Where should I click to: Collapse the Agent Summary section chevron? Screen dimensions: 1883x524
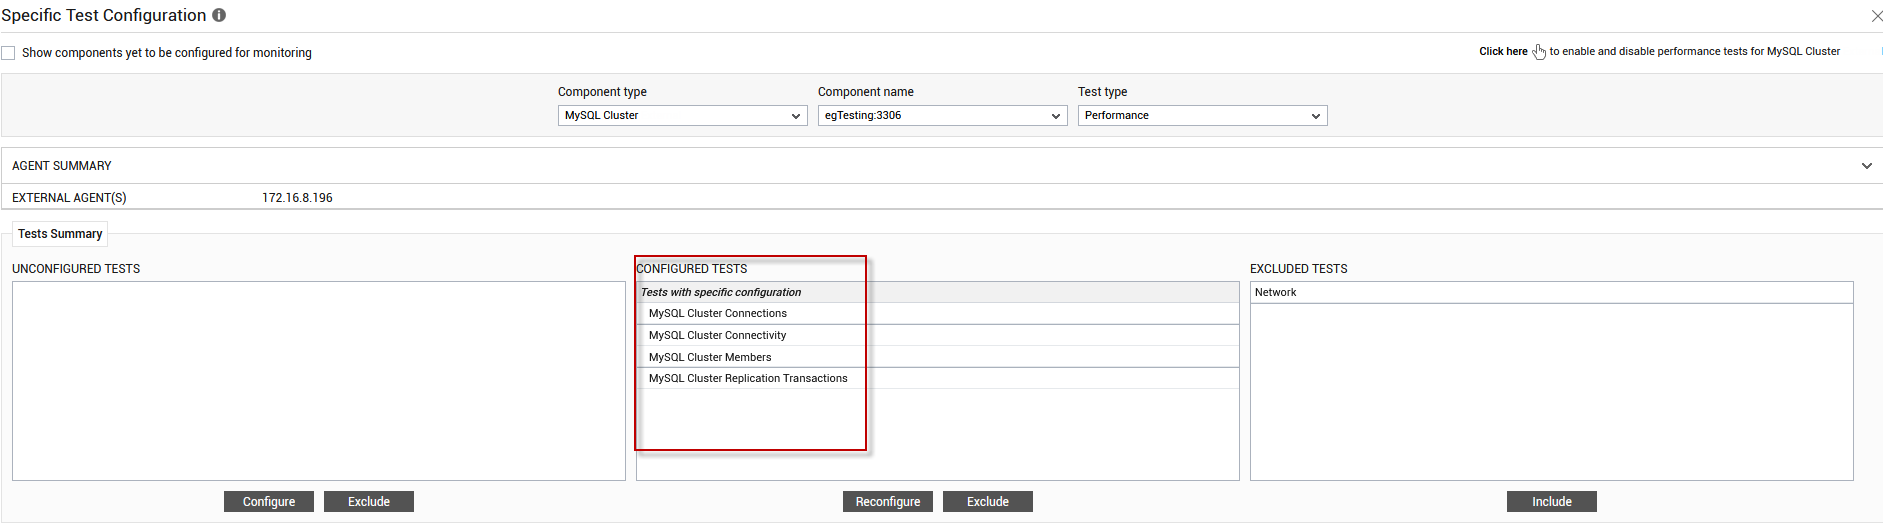coord(1866,166)
